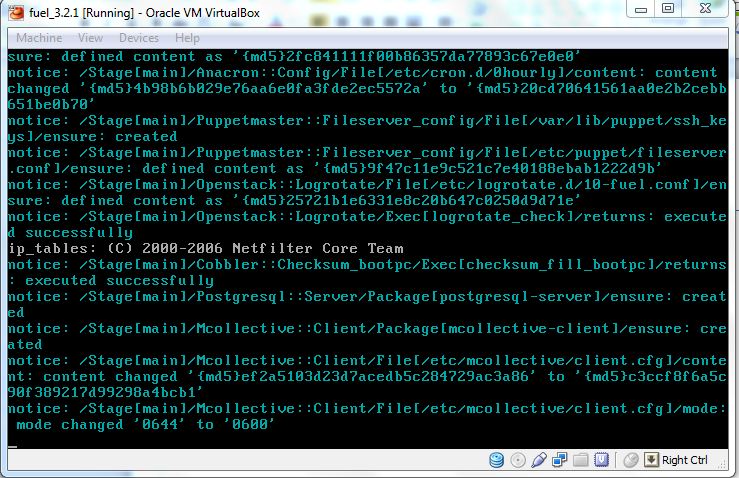The height and width of the screenshot is (478, 739).
Task: Click the network adapters status icon
Action: coord(559,460)
